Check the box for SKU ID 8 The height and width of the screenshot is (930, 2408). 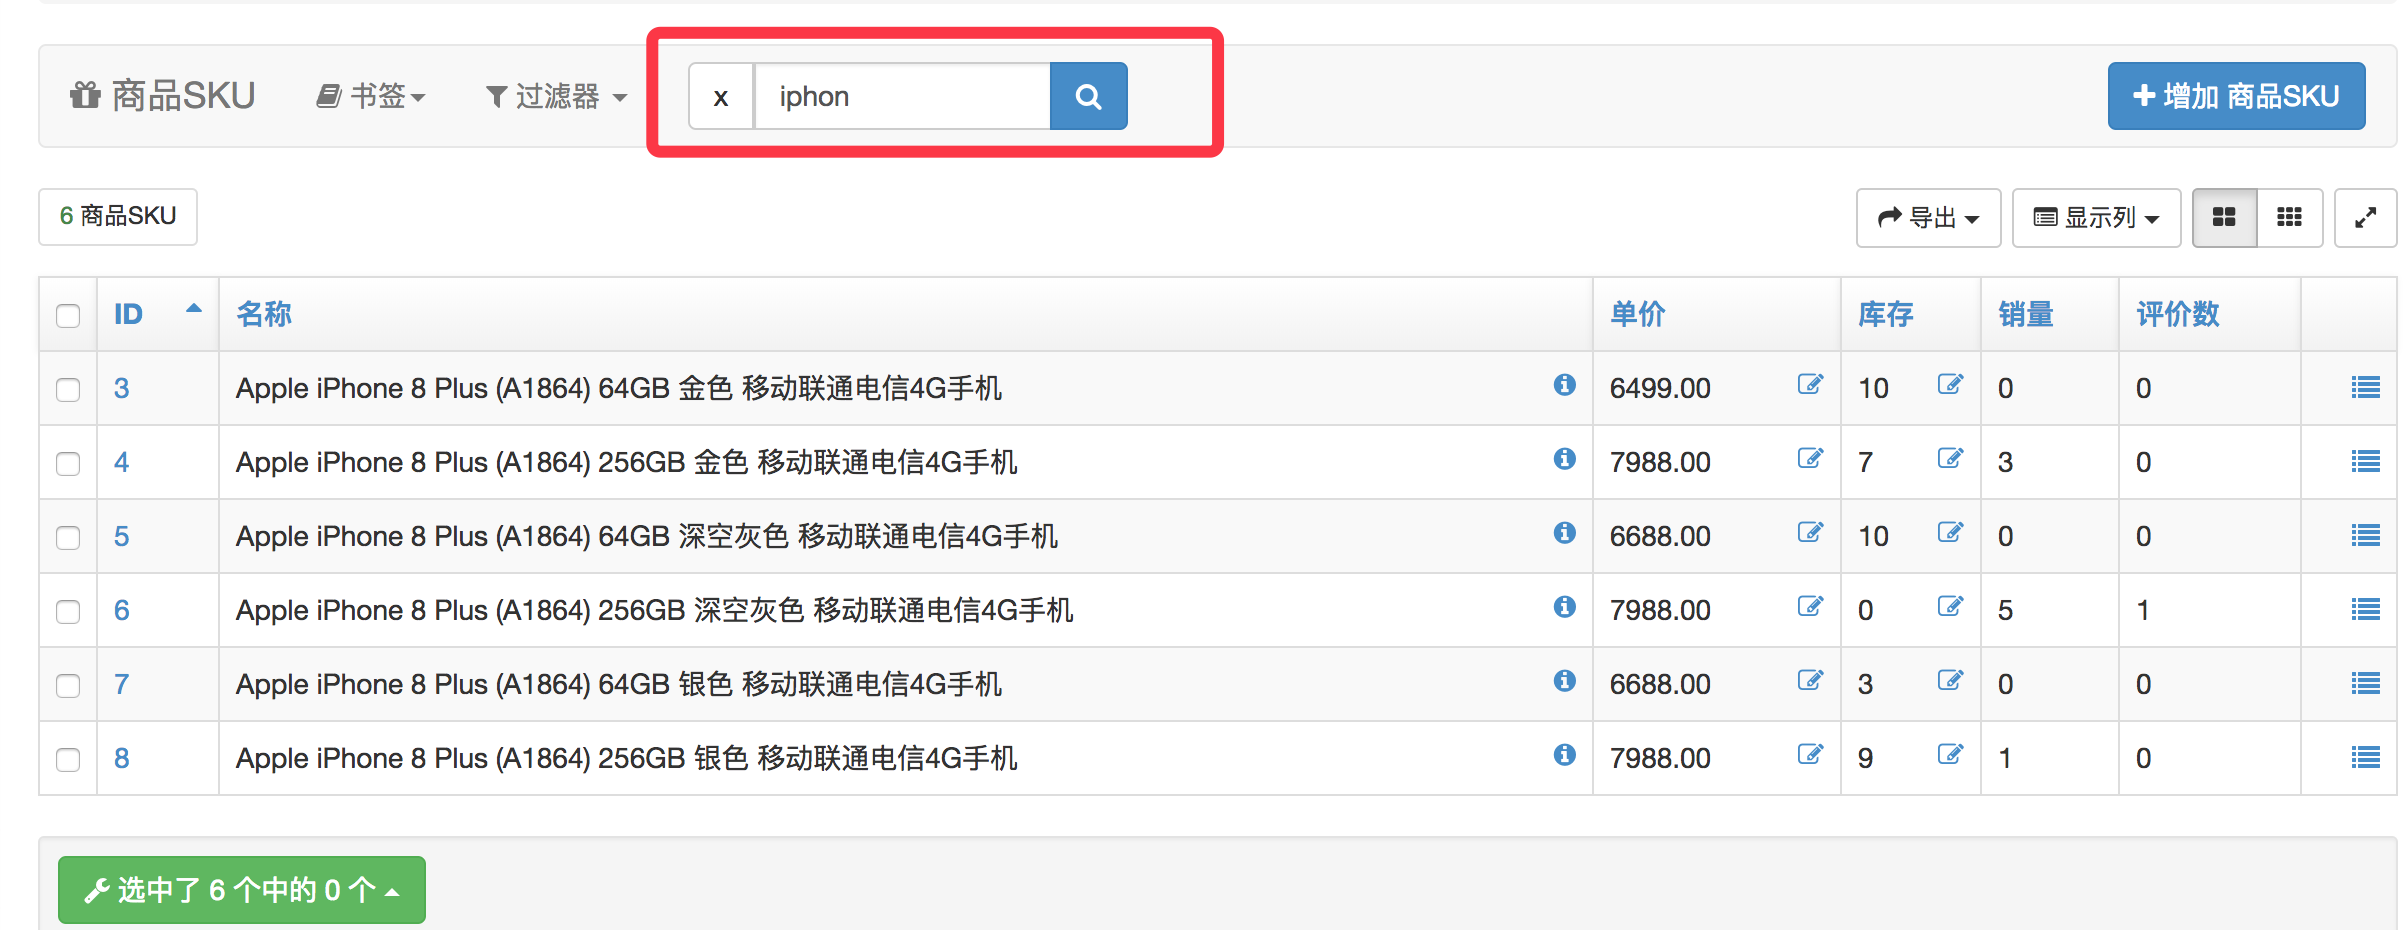(68, 759)
